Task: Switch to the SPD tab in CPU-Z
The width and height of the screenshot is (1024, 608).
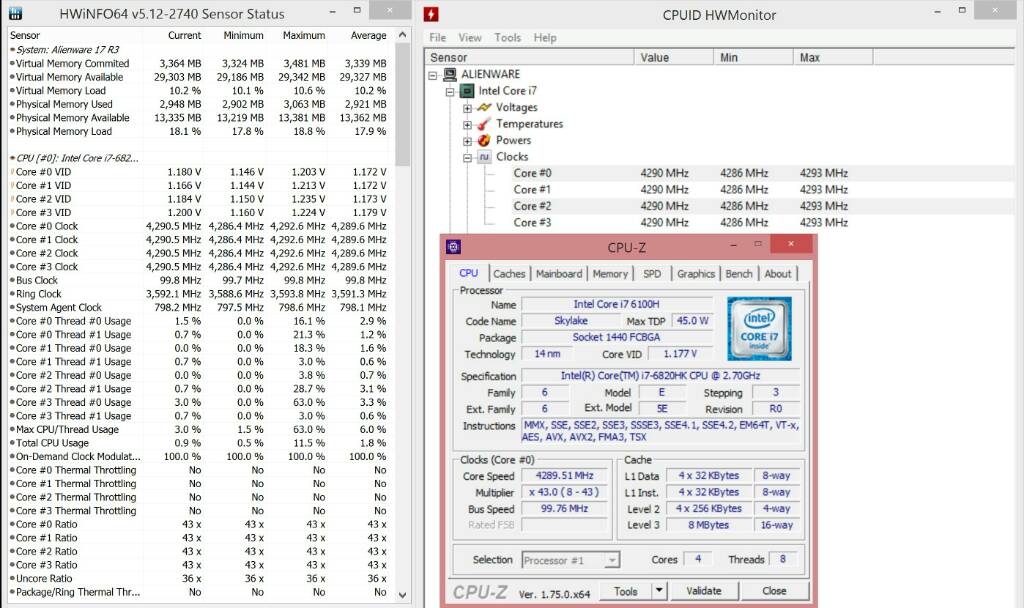Action: point(652,274)
